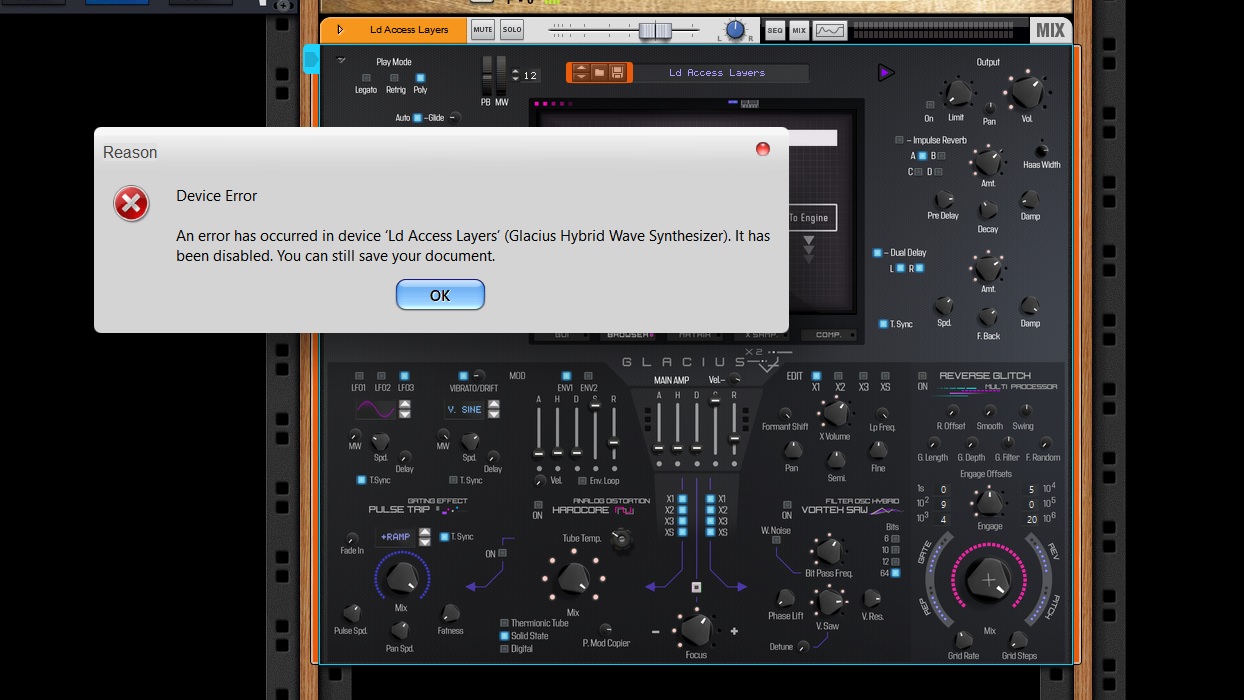
Task: Click the mix channel volume fader handle
Action: [x=655, y=31]
